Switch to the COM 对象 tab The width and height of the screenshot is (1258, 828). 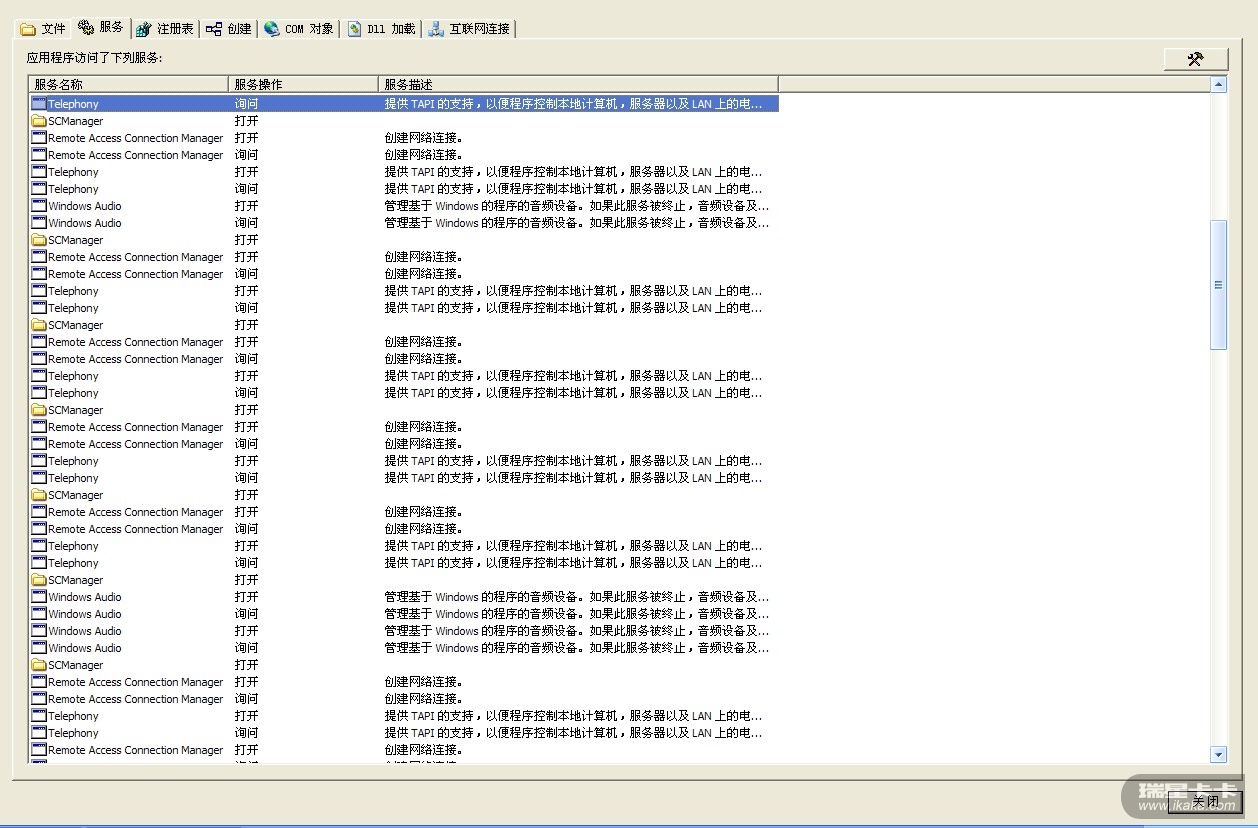[298, 29]
